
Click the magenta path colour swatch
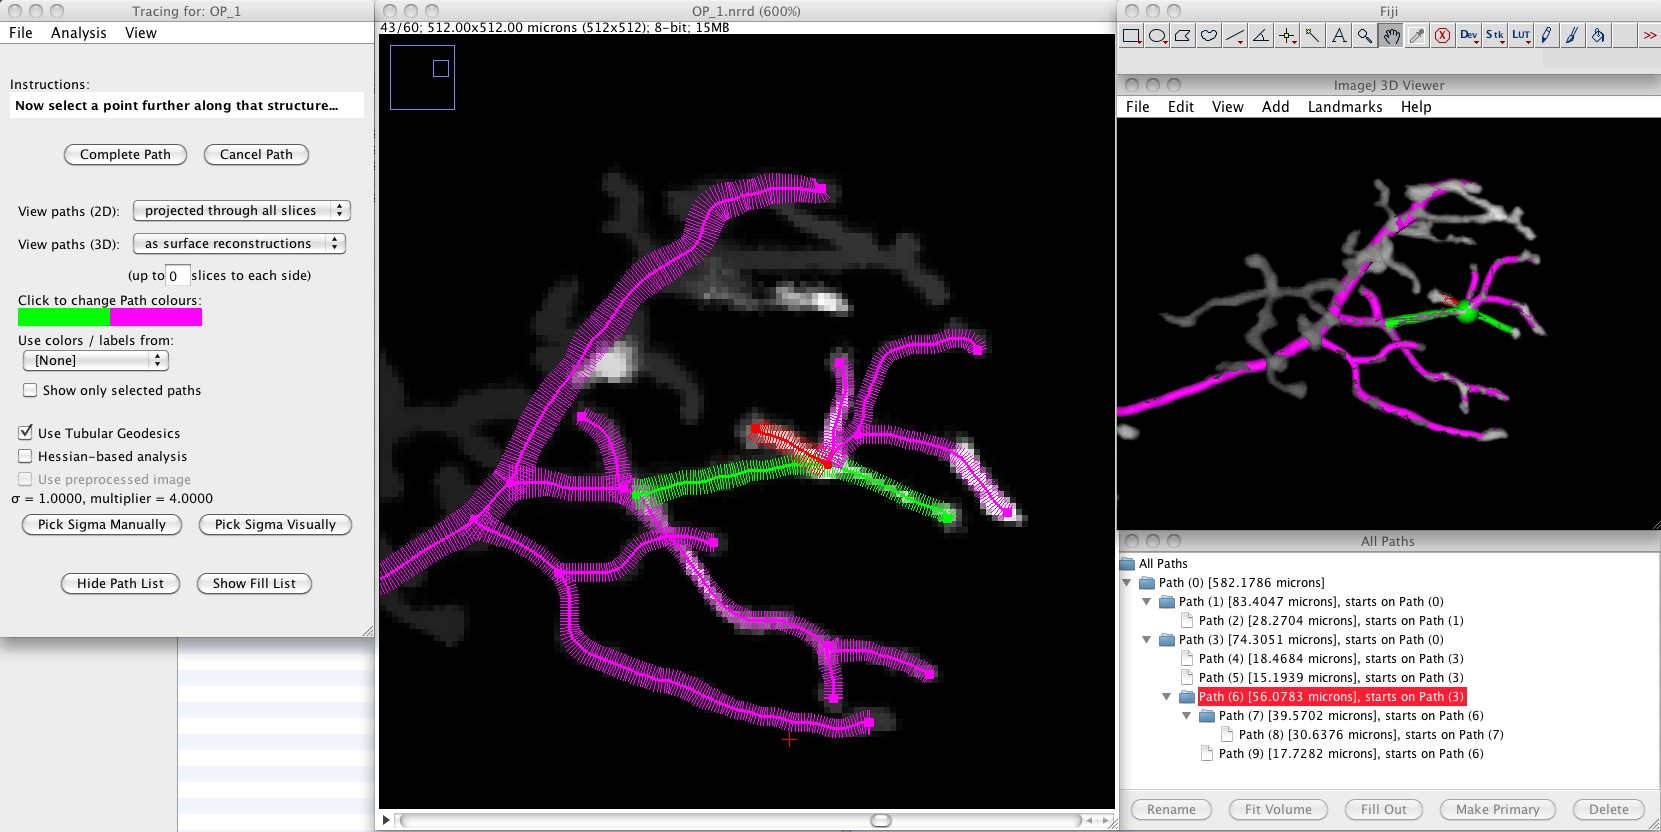156,317
